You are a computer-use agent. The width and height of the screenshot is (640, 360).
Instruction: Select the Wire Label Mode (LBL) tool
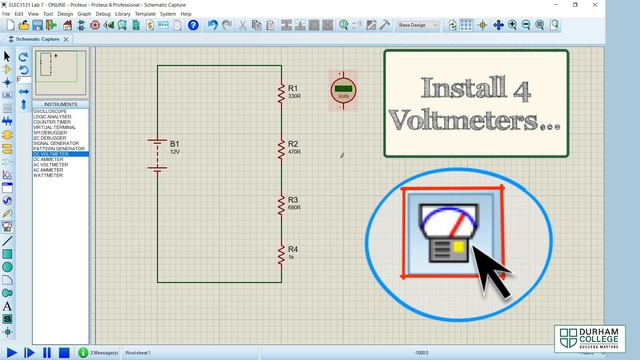point(7,95)
